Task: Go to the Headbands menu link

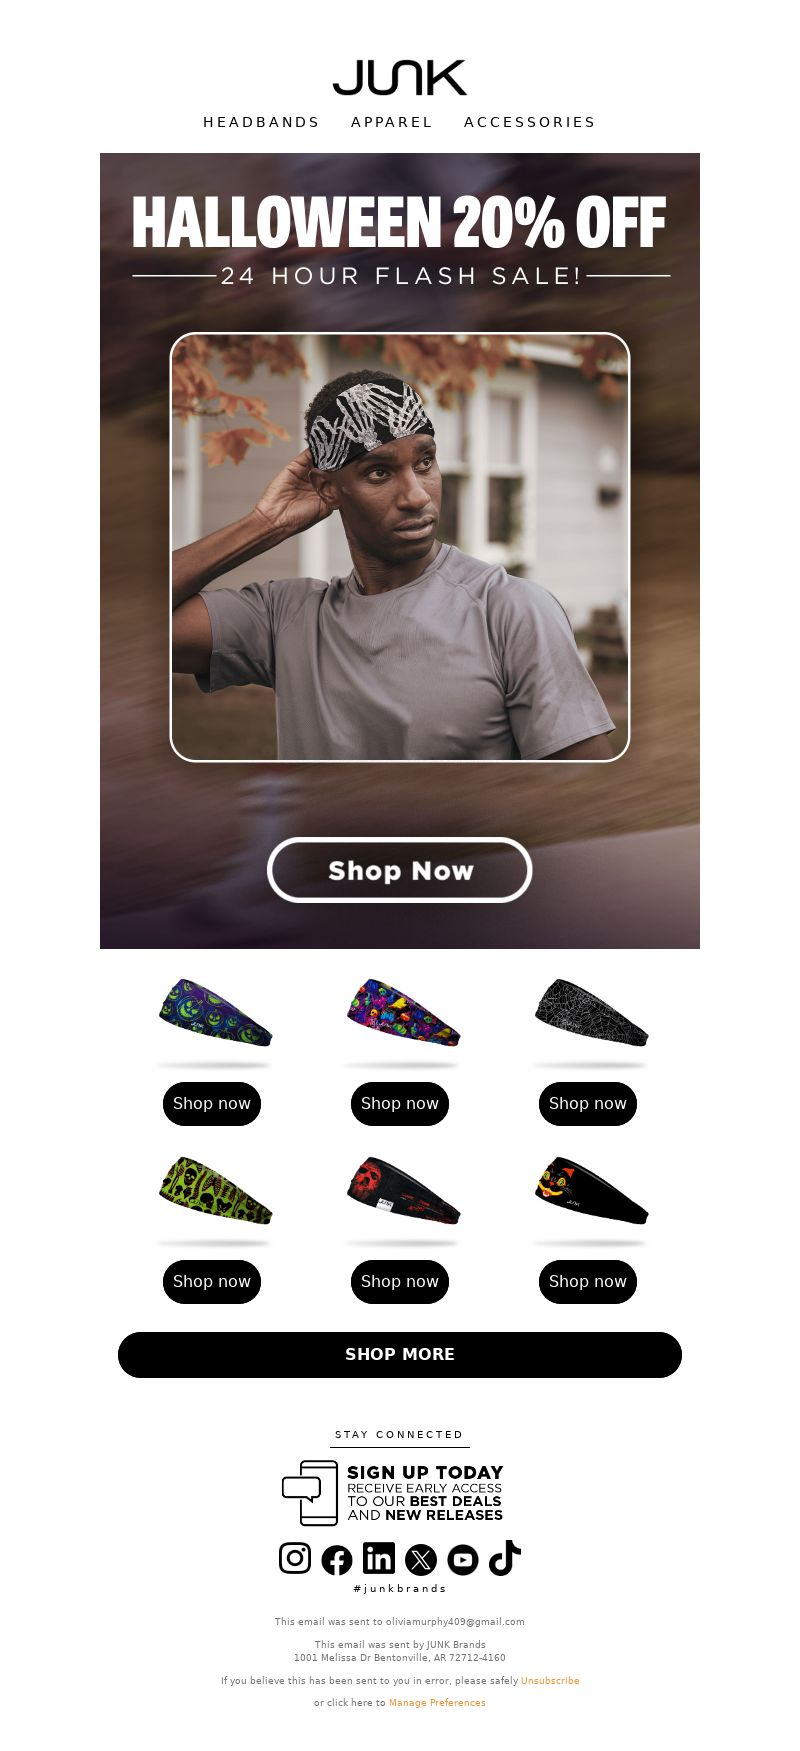Action: [261, 122]
